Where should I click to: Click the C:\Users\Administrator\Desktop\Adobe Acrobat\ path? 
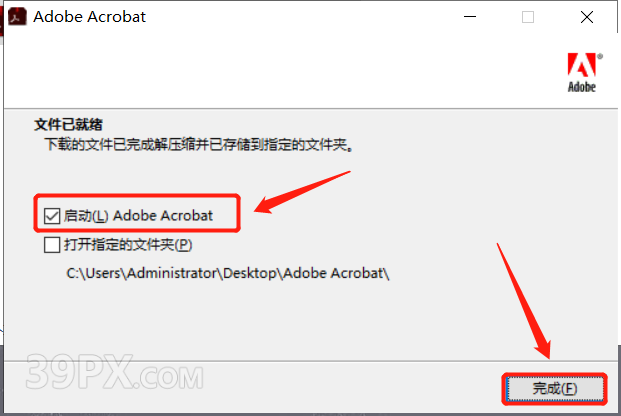pos(228,273)
